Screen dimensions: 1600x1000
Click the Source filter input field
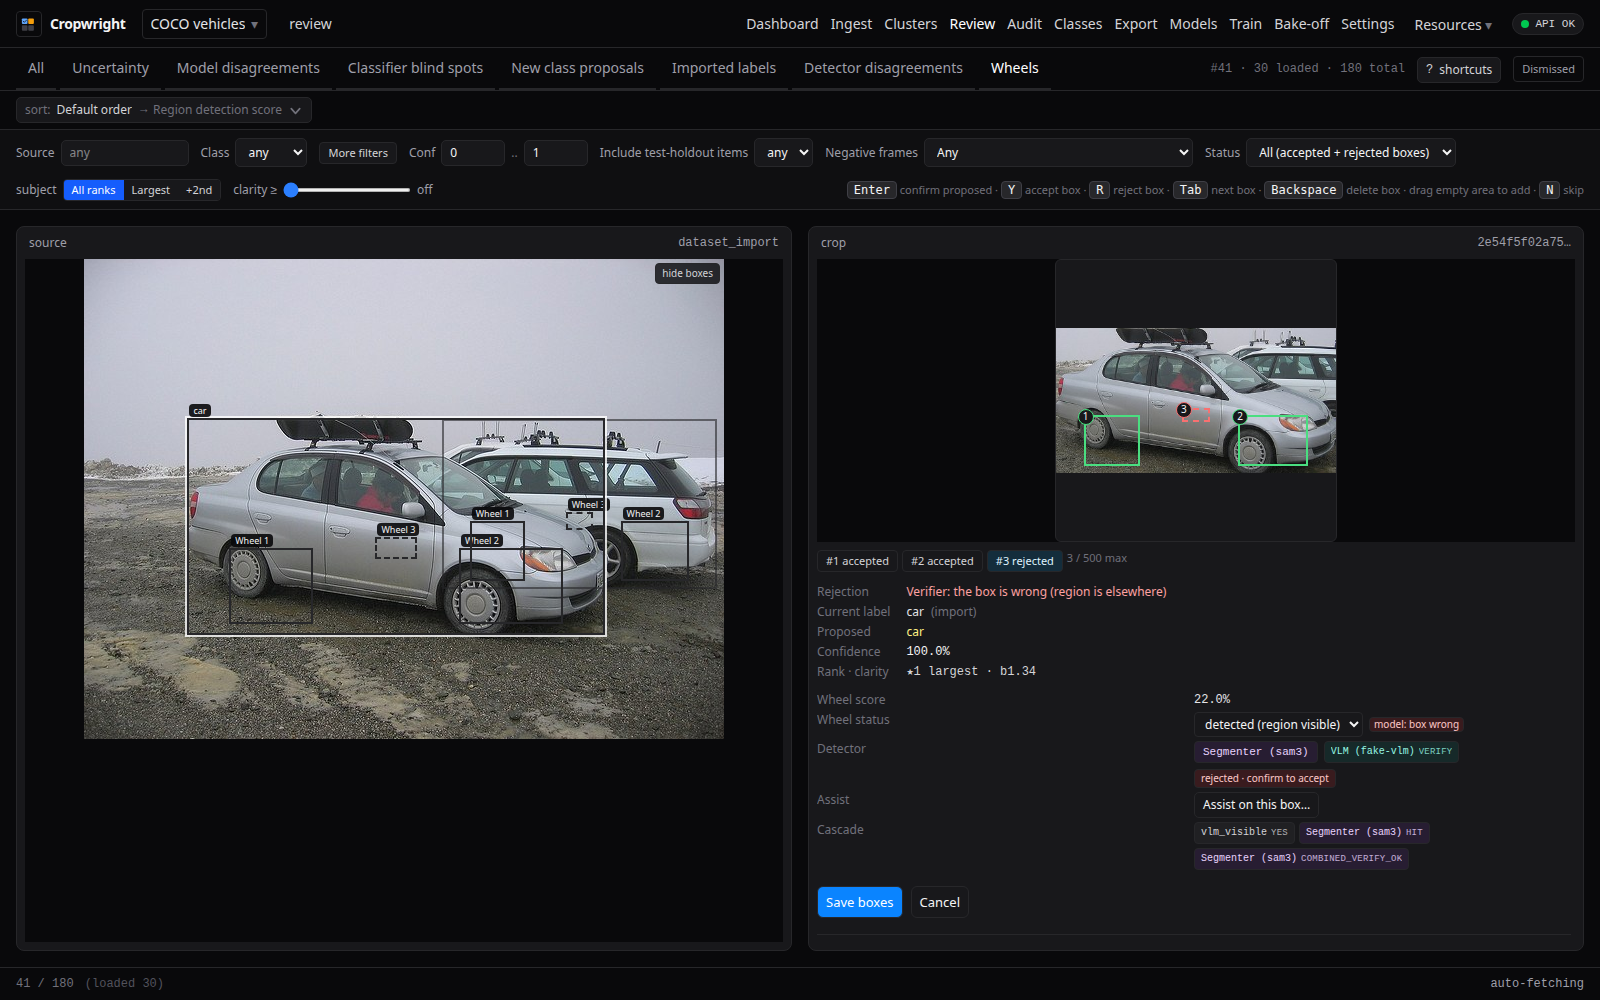click(x=125, y=153)
